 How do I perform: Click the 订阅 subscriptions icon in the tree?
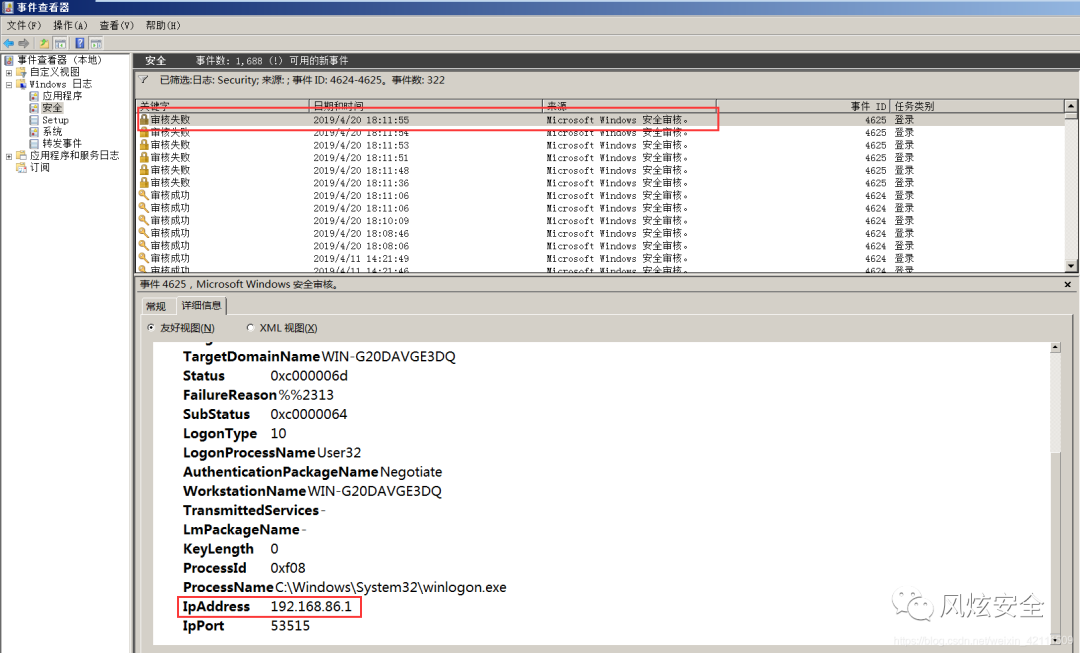coord(21,167)
